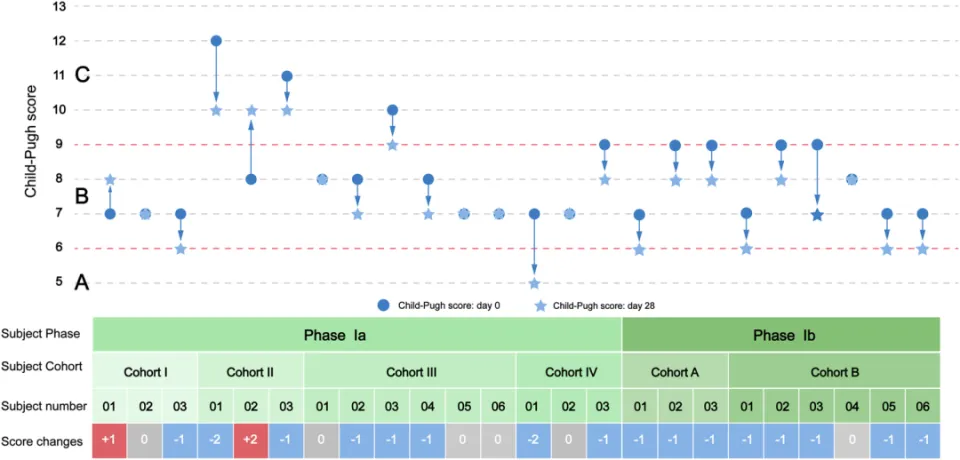Click the class C label on axis

click(82, 76)
